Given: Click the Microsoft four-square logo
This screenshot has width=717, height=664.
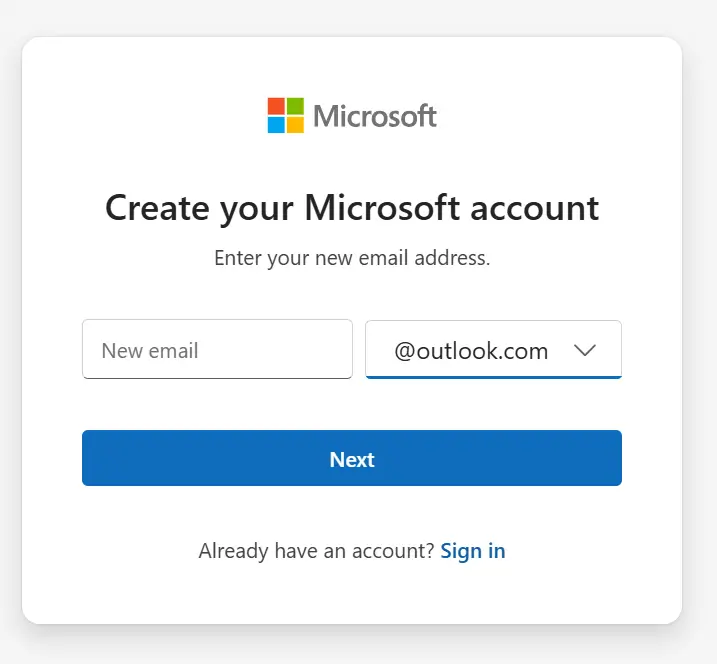Looking at the screenshot, I should 285,116.
